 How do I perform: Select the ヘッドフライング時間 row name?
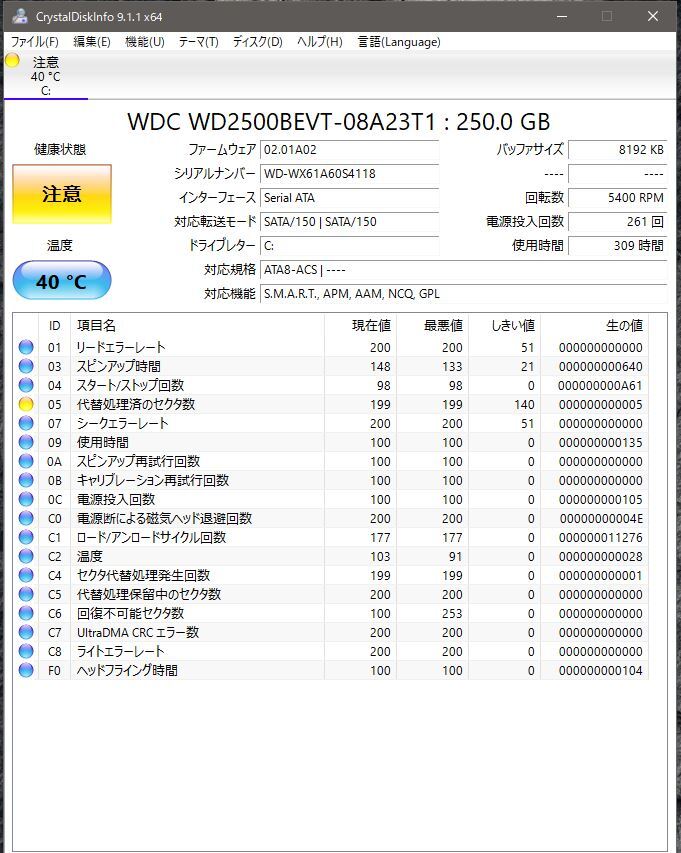point(127,670)
